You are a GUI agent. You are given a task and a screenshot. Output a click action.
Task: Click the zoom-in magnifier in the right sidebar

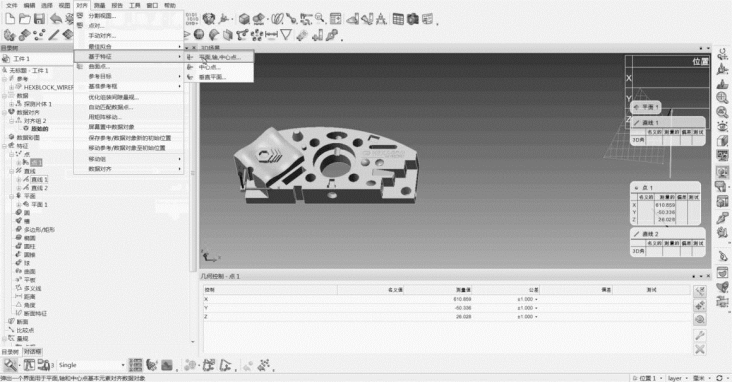pos(722,98)
